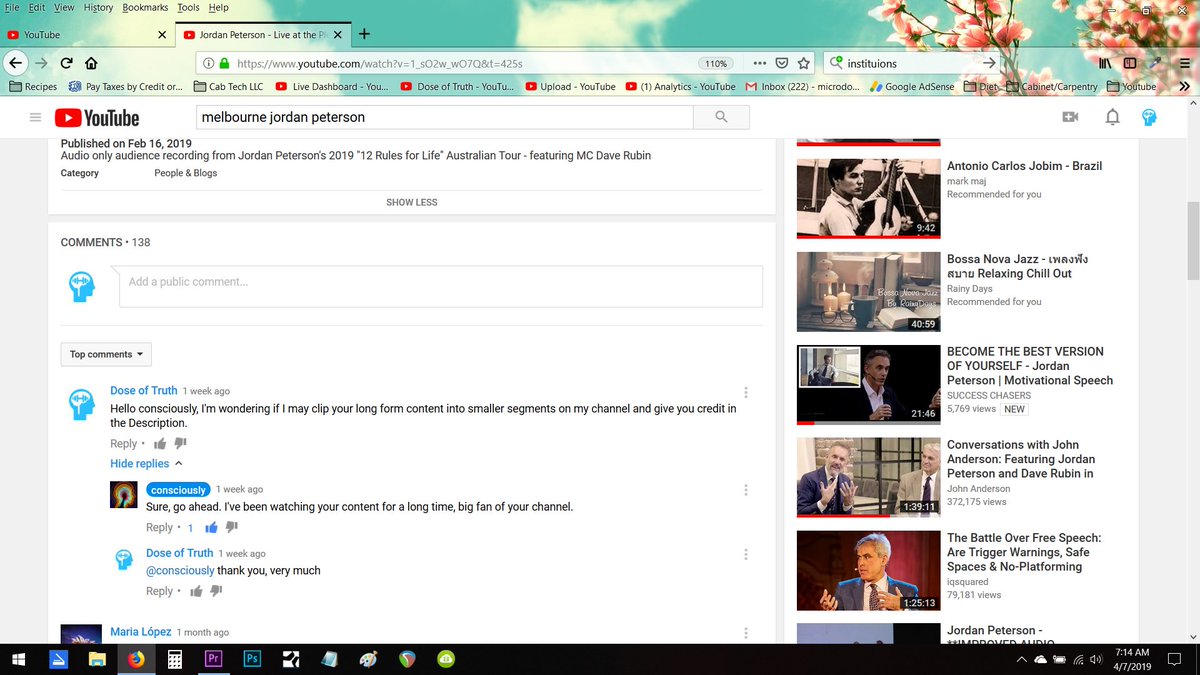Close the Jordan Peterson tab

pos(338,34)
